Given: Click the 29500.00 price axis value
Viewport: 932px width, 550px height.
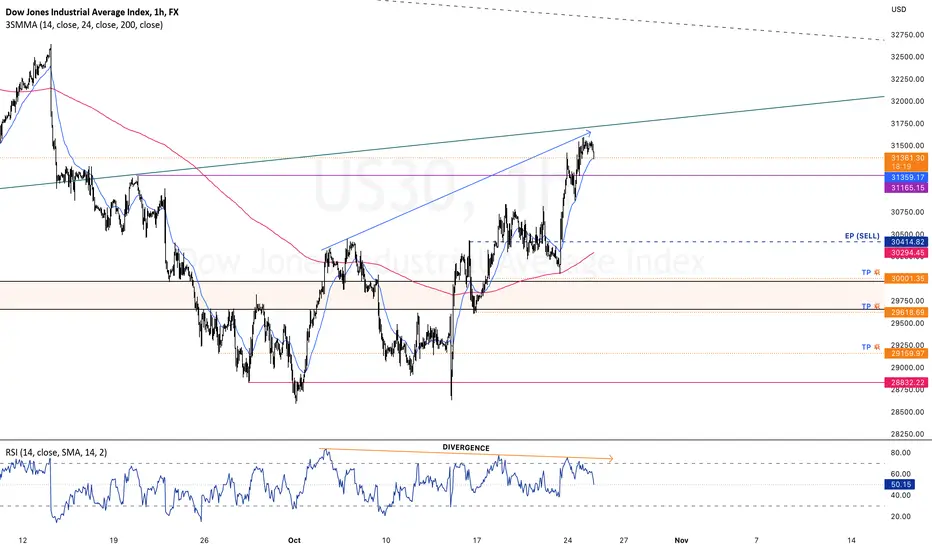Looking at the screenshot, I should pyautogui.click(x=907, y=323).
